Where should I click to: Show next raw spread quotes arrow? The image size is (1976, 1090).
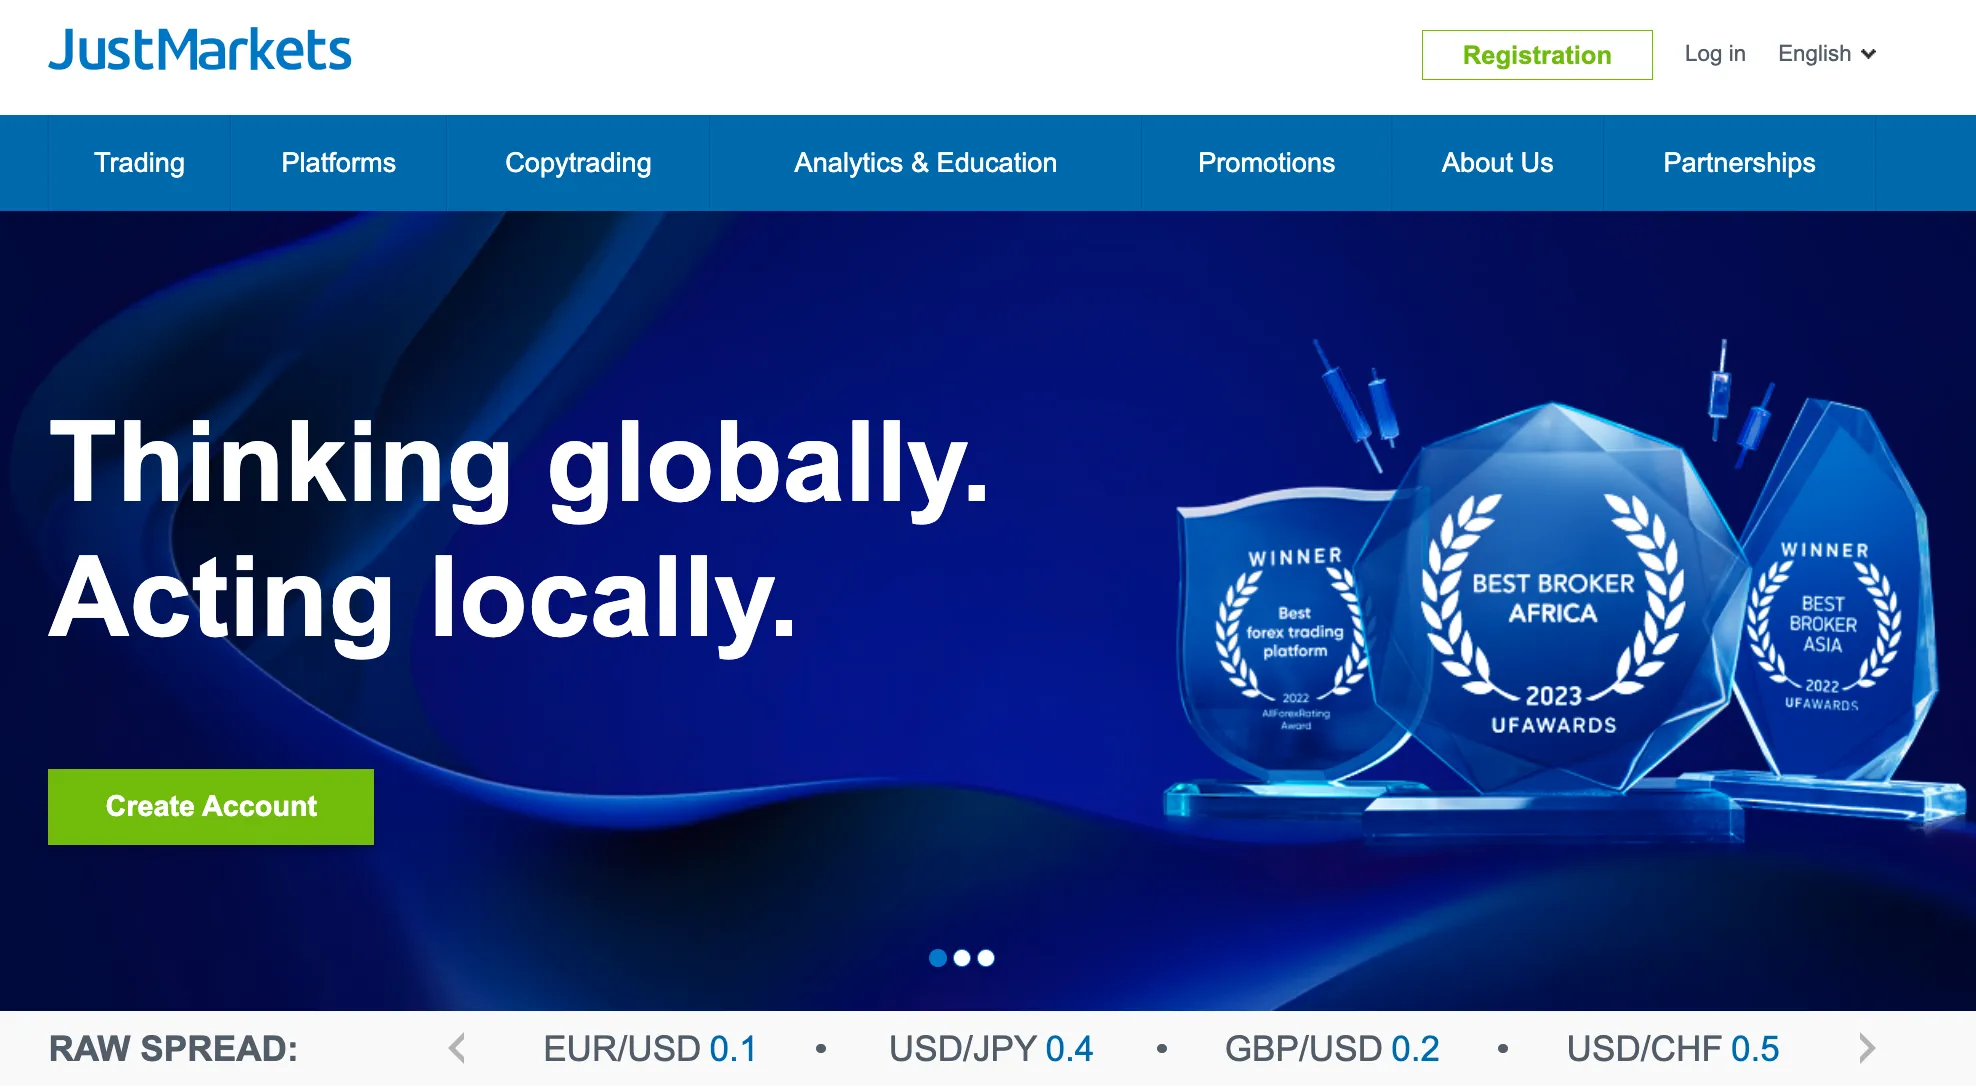[1866, 1049]
